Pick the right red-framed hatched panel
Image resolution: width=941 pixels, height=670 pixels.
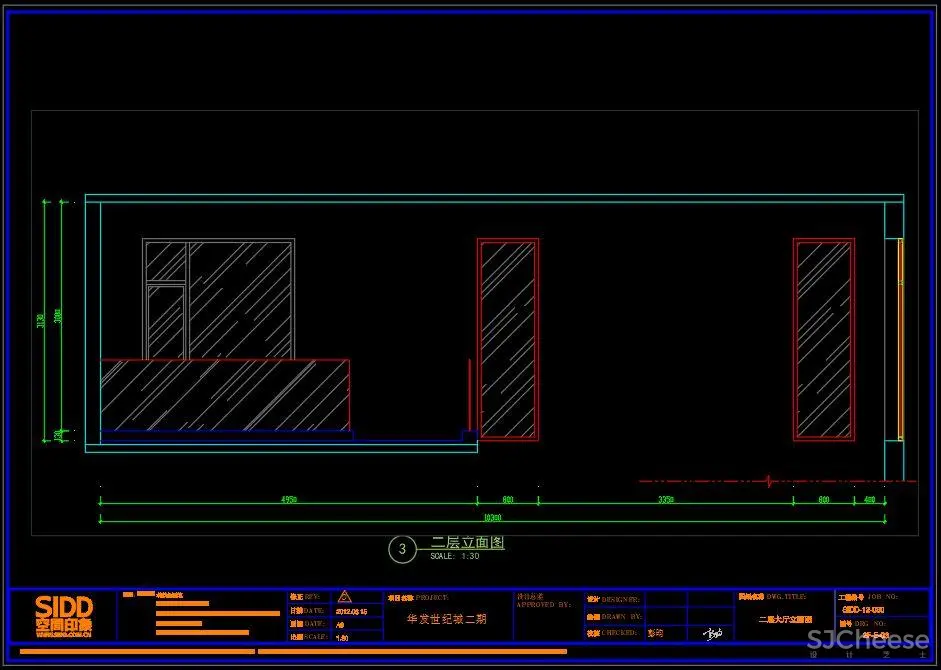(x=824, y=339)
